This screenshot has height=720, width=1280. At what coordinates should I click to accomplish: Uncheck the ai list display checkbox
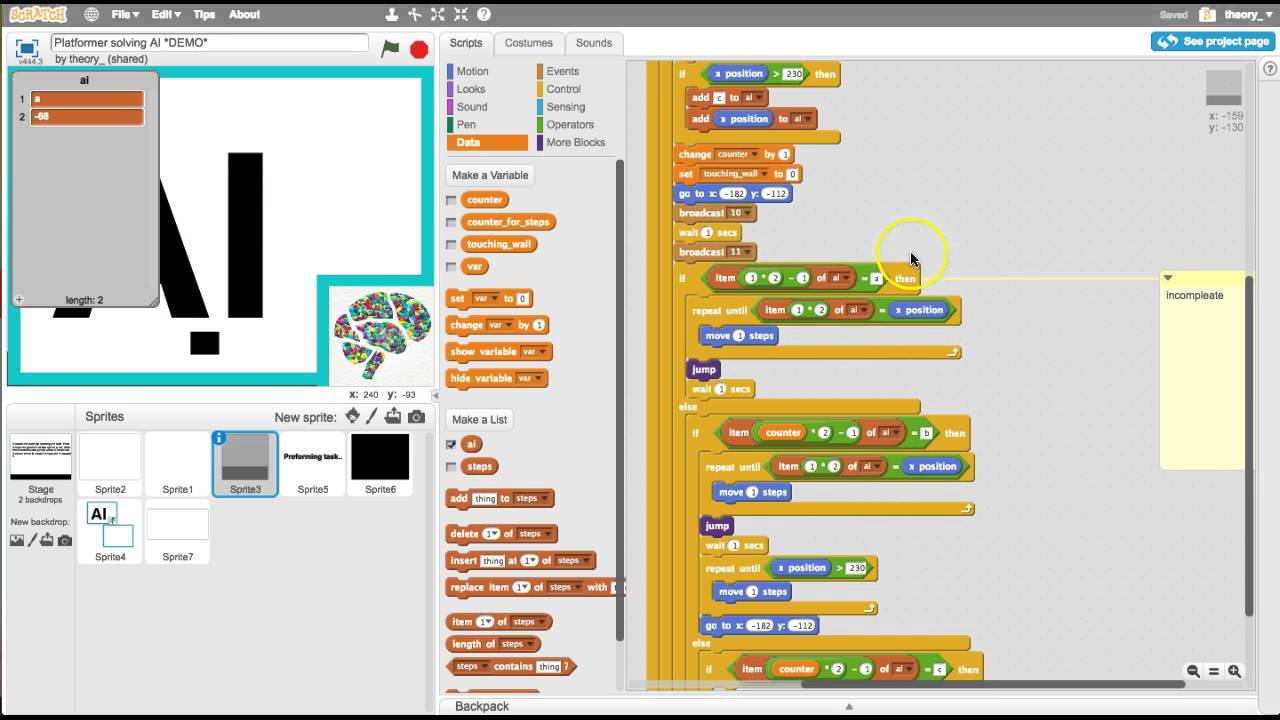pos(451,444)
